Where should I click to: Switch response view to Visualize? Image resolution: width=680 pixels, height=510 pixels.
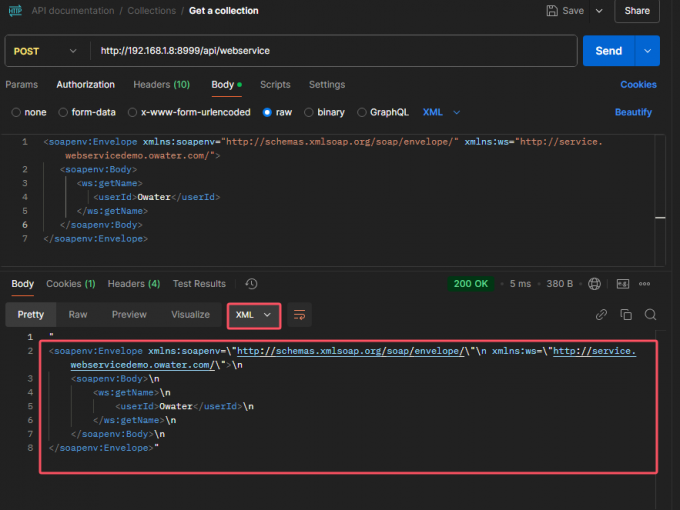(x=190, y=314)
